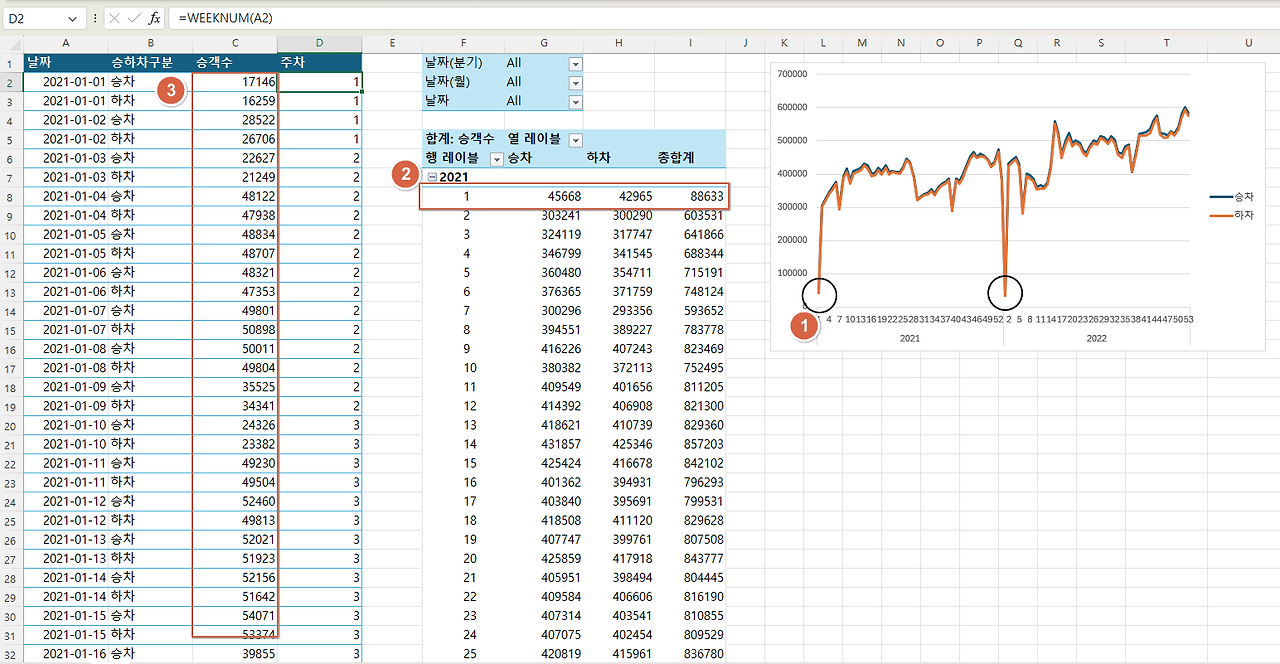Viewport: 1280px width, 664px height.
Task: Open the 행 레이블 row label filter dropdown
Action: (496, 158)
